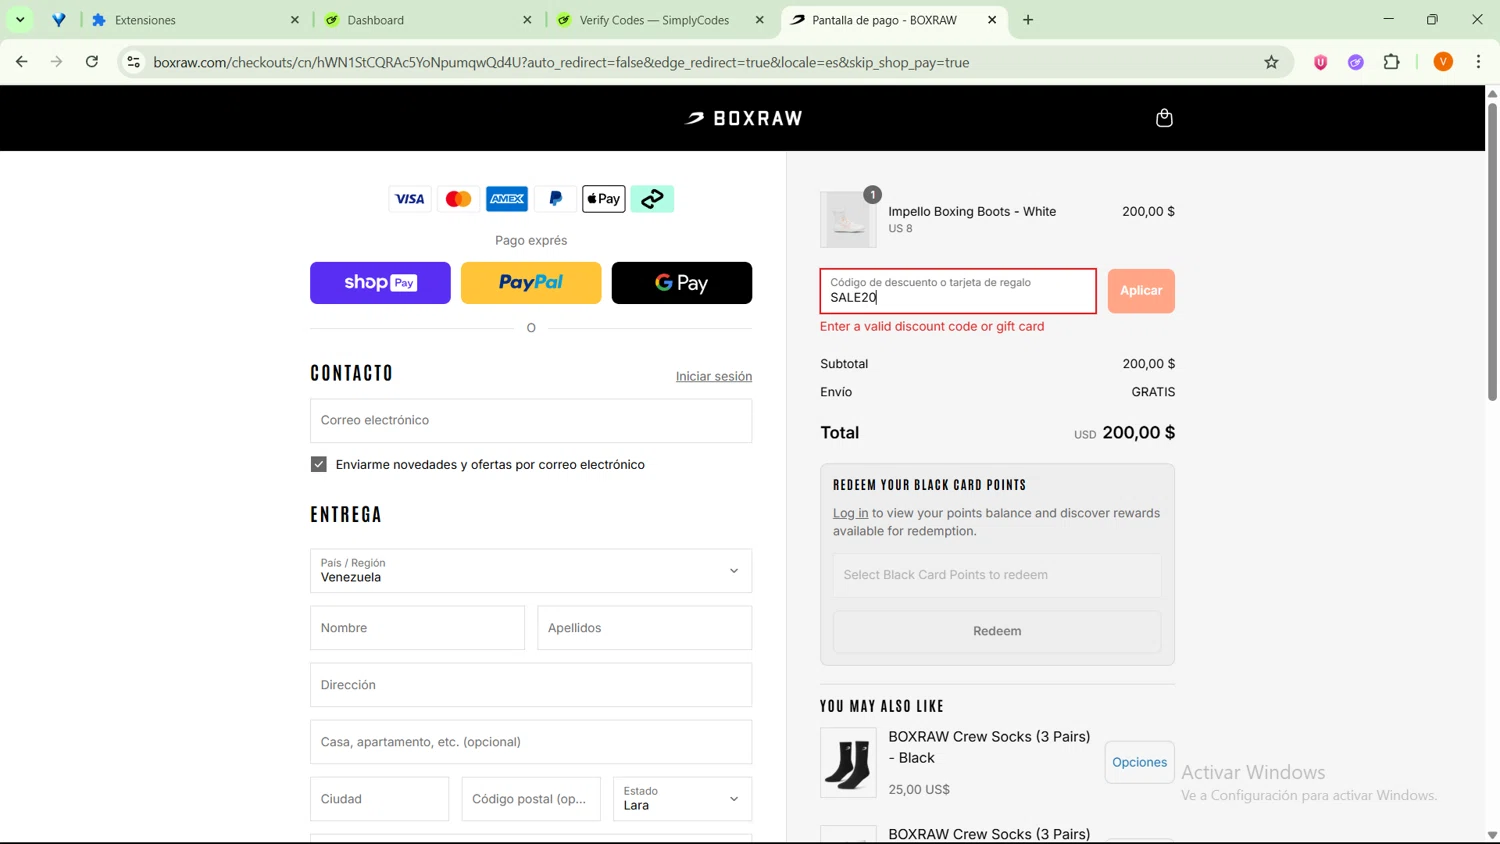Switch to the Dashboard tab
1500x844 pixels.
(x=428, y=20)
